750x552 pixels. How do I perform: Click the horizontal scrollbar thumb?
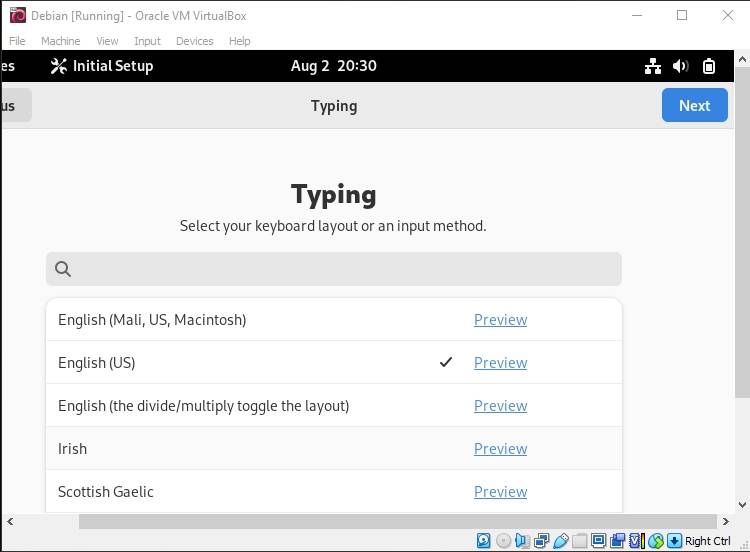(x=397, y=521)
